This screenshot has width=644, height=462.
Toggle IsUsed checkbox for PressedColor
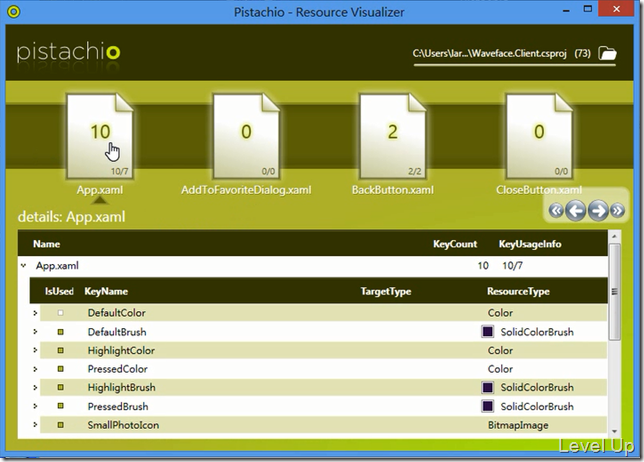pos(60,369)
